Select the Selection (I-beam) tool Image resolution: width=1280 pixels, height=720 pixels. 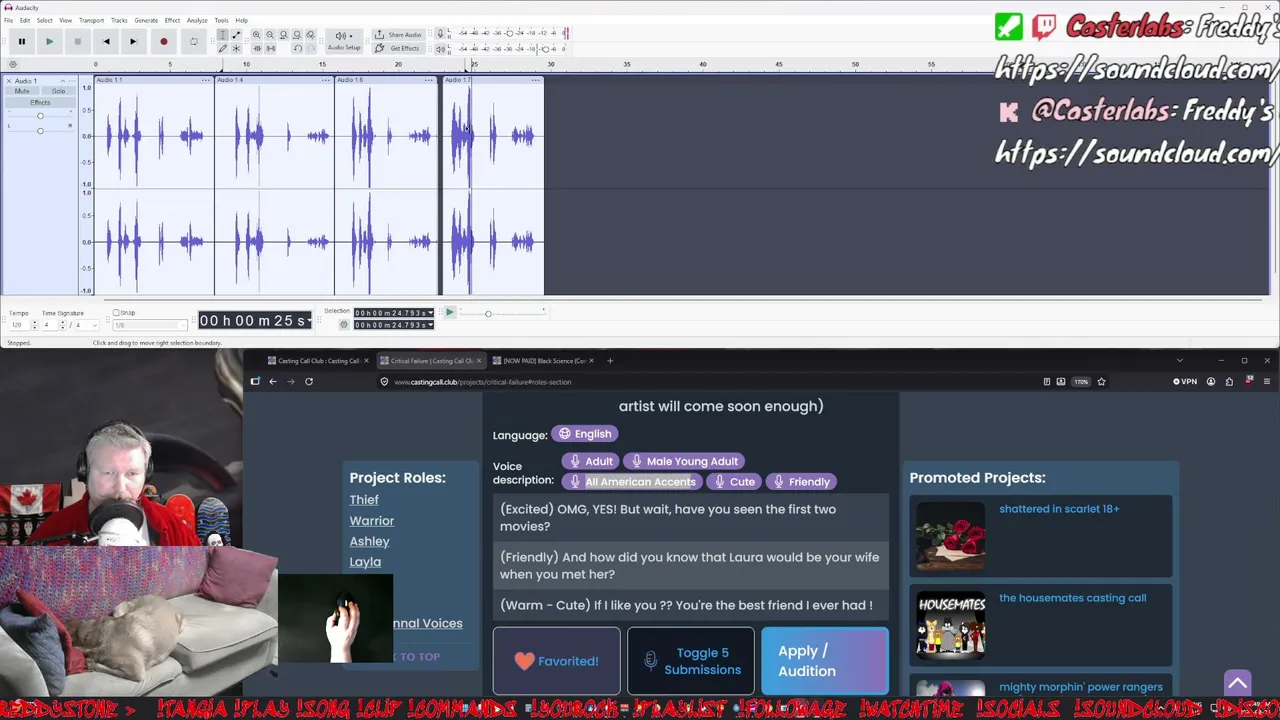click(x=222, y=35)
